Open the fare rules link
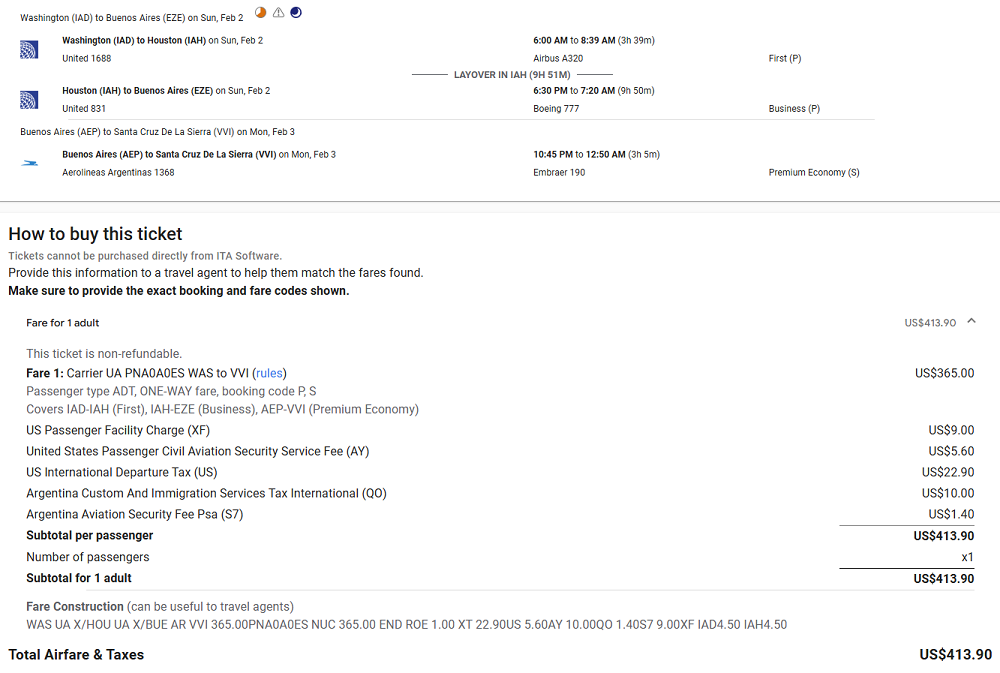This screenshot has height=673, width=1000. click(269, 373)
